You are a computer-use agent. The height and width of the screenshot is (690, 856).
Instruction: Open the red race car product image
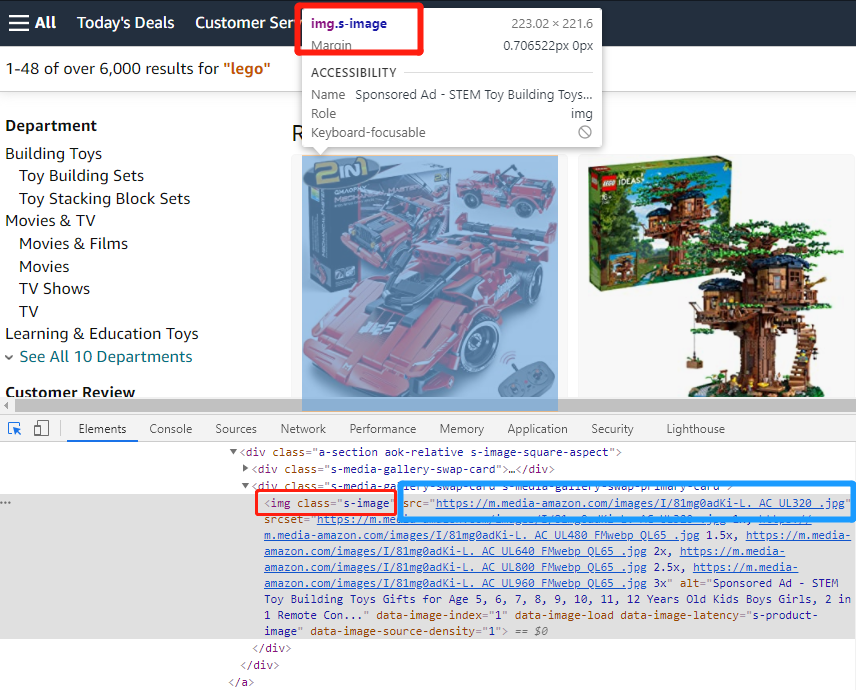tap(430, 283)
